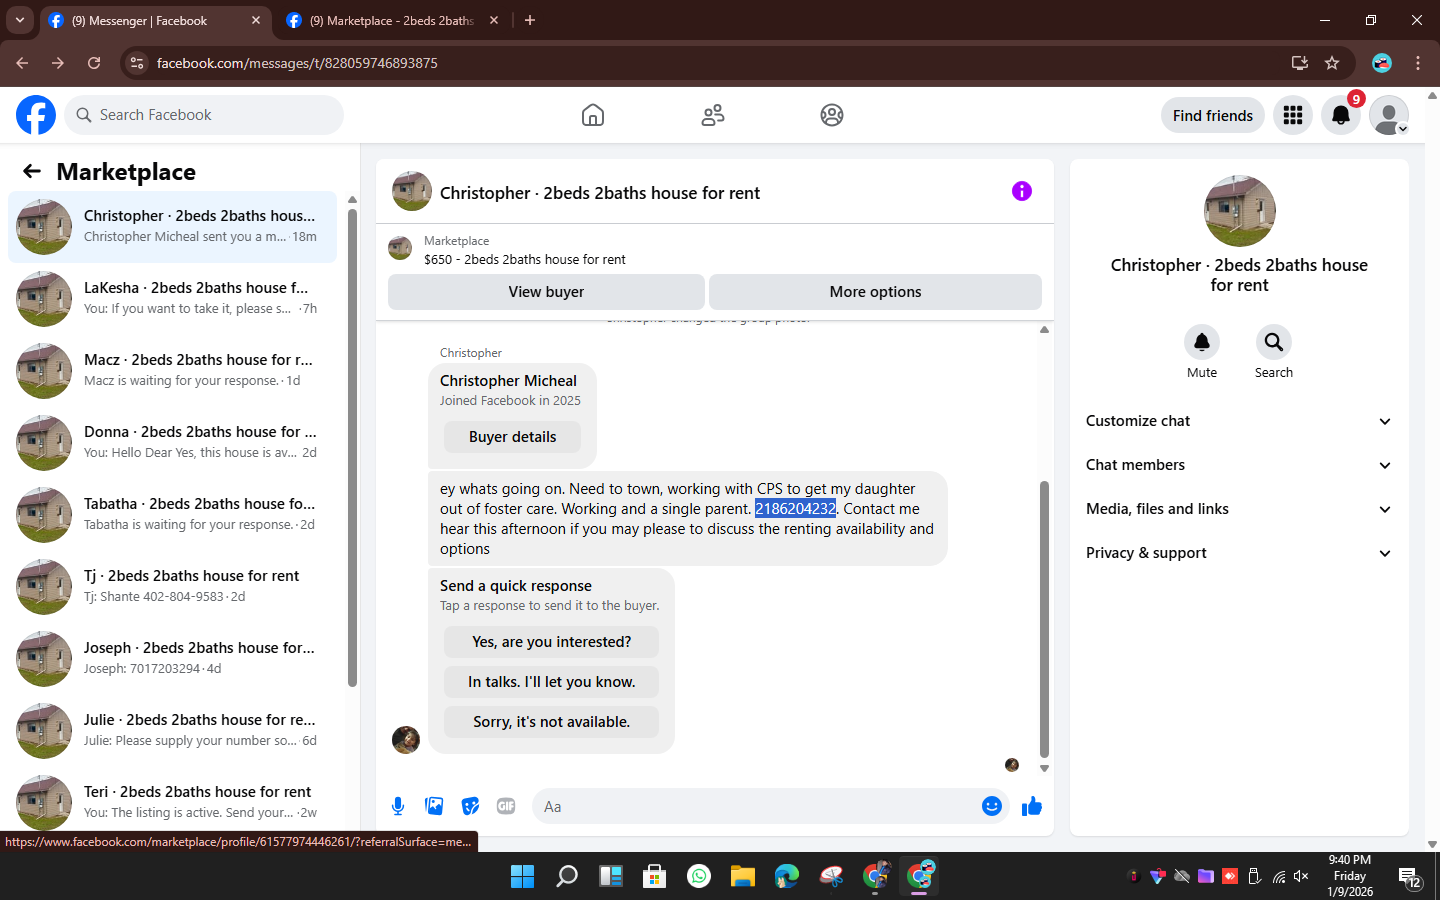1440x900 pixels.
Task: Open the menu grid icon
Action: click(x=1293, y=115)
